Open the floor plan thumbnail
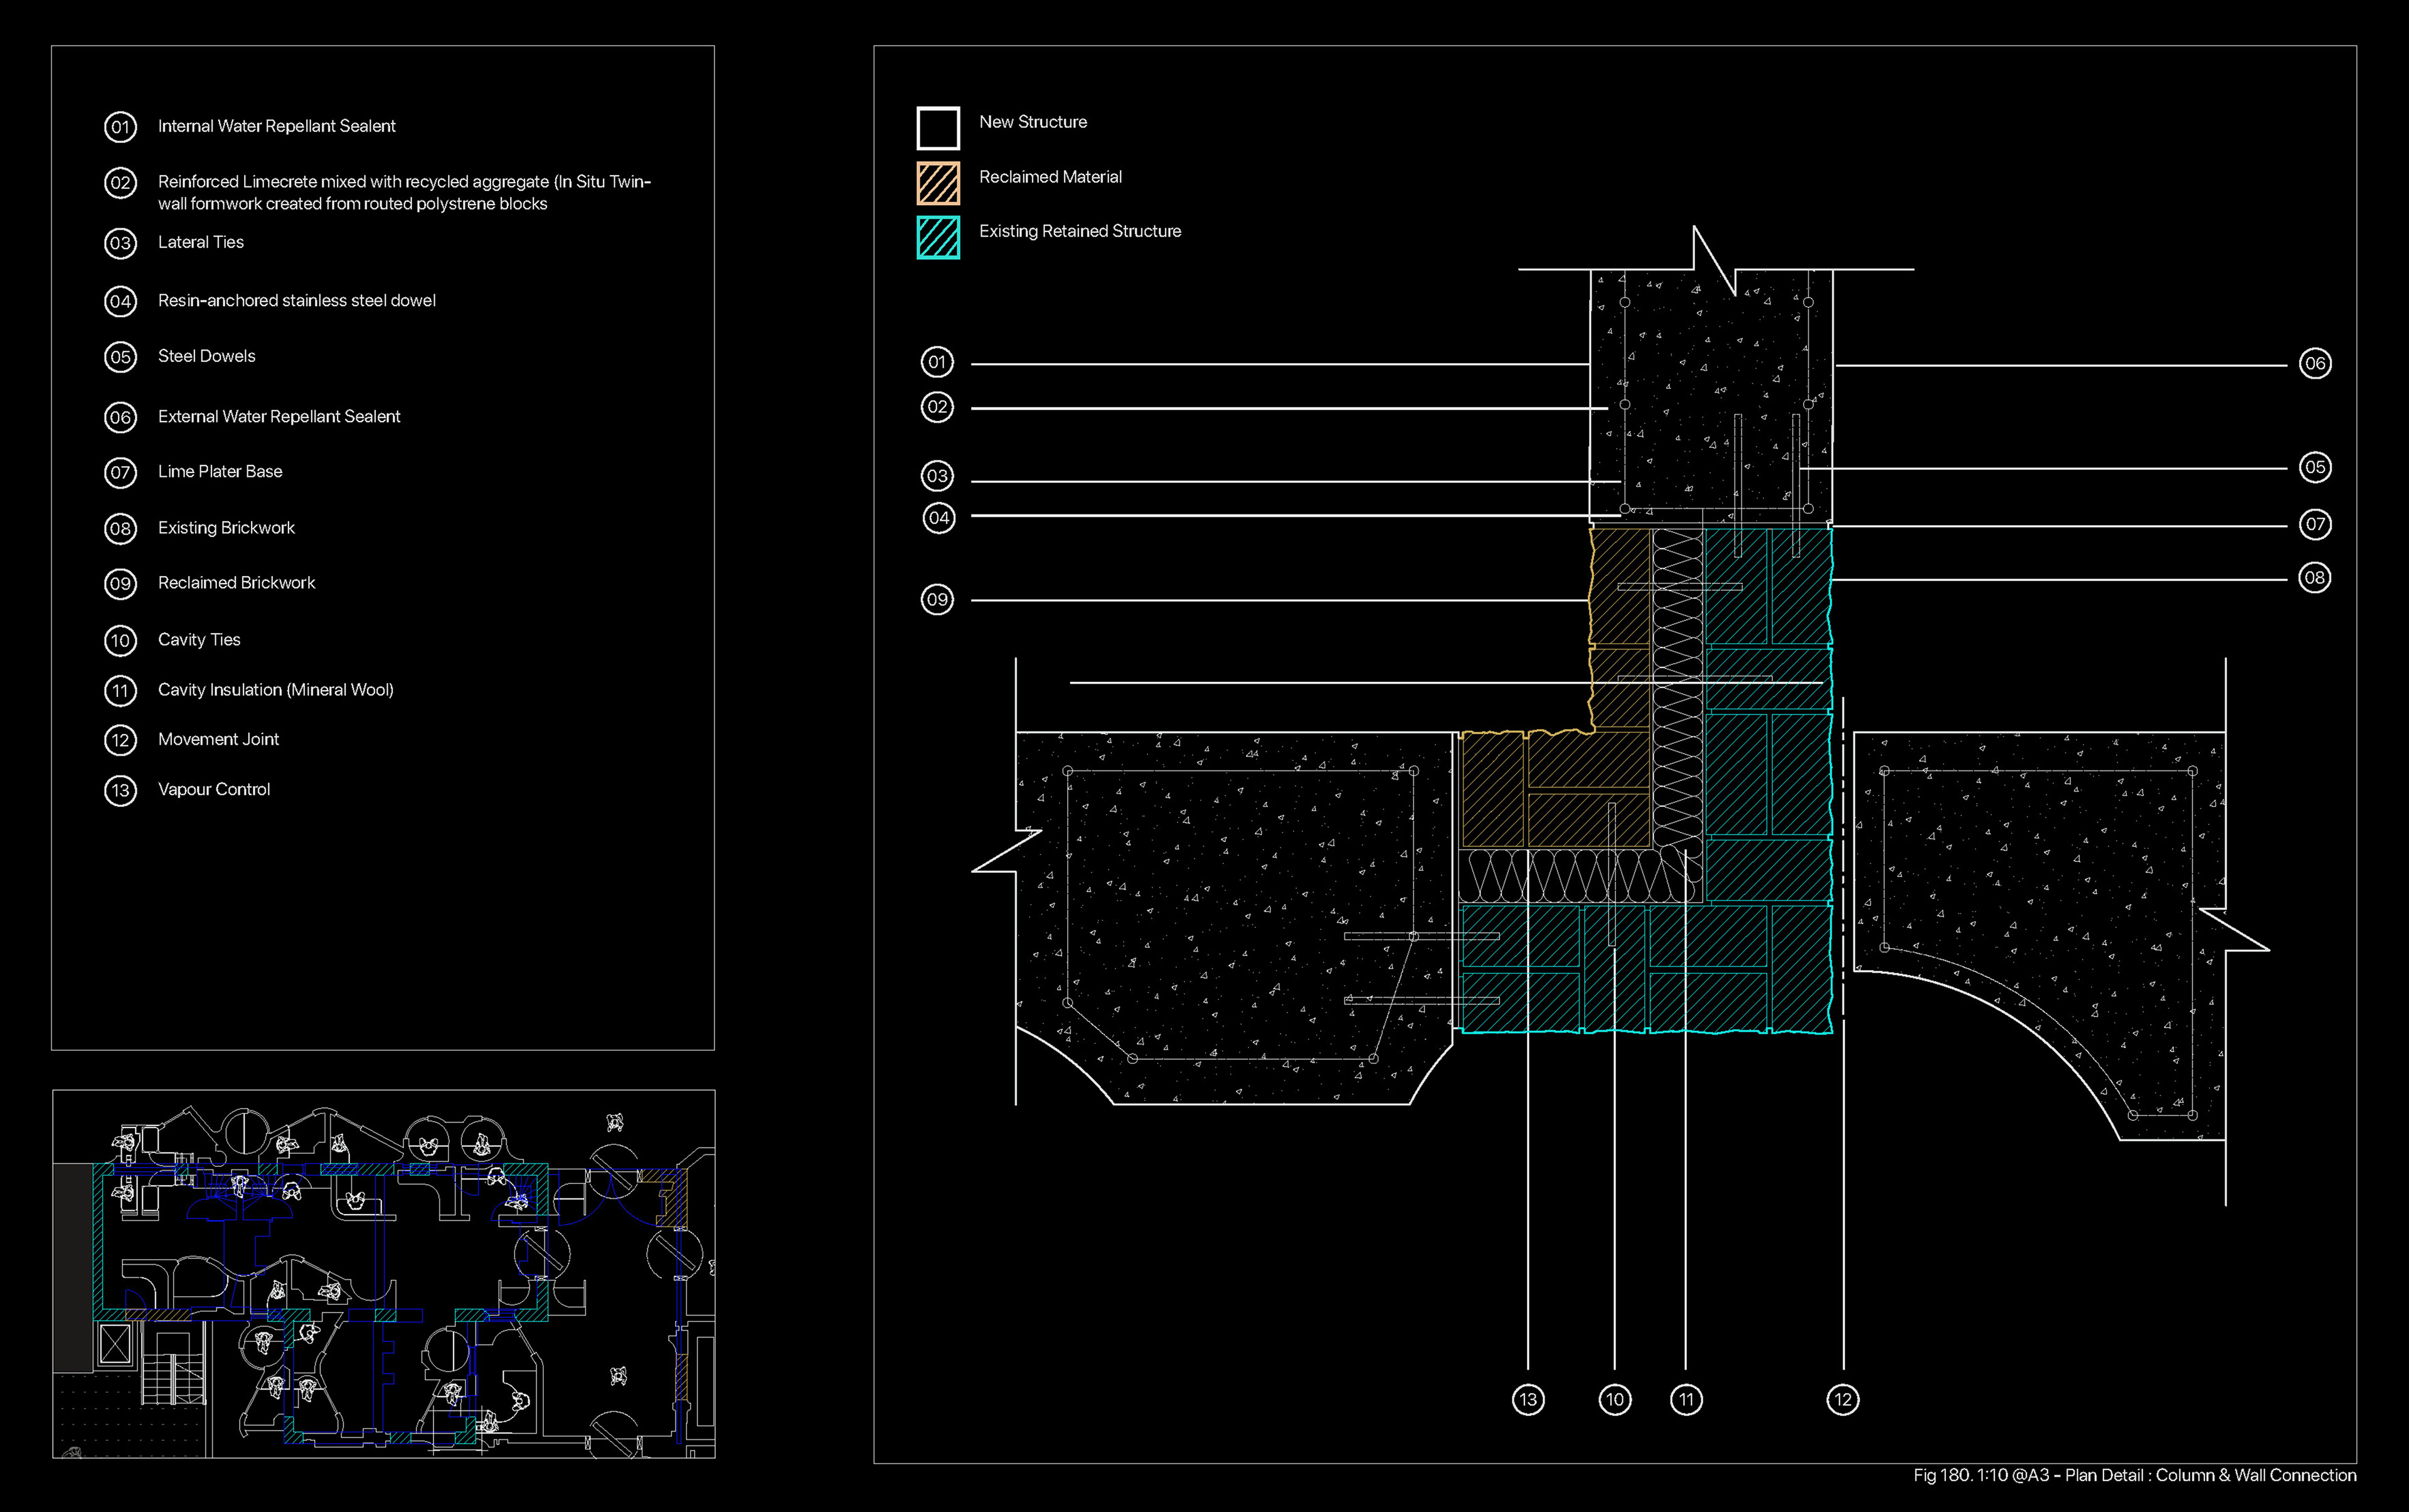2409x1512 pixels. coord(384,1273)
